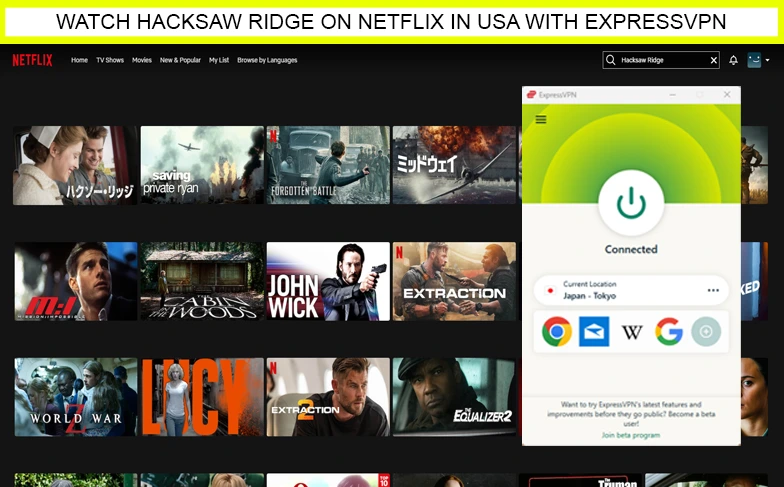Click the Join beta program link
Screen dimensions: 784x487
point(630,435)
